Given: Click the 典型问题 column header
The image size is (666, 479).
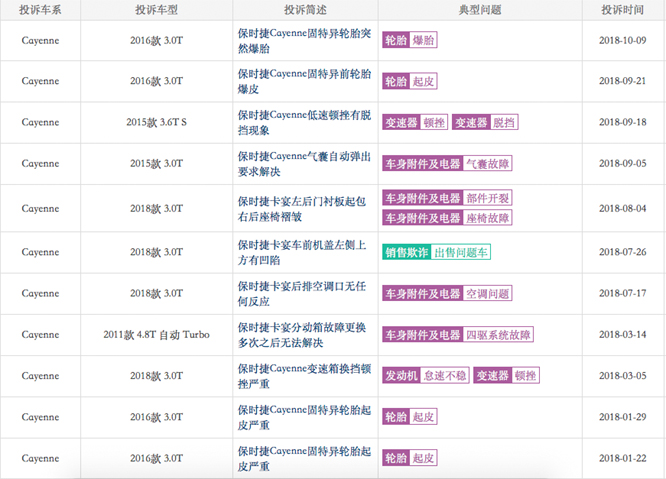Looking at the screenshot, I should [480, 9].
